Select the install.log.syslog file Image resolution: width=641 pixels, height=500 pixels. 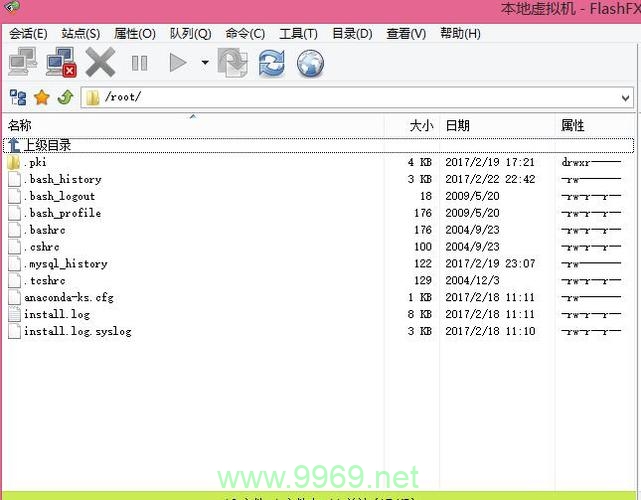click(x=78, y=331)
